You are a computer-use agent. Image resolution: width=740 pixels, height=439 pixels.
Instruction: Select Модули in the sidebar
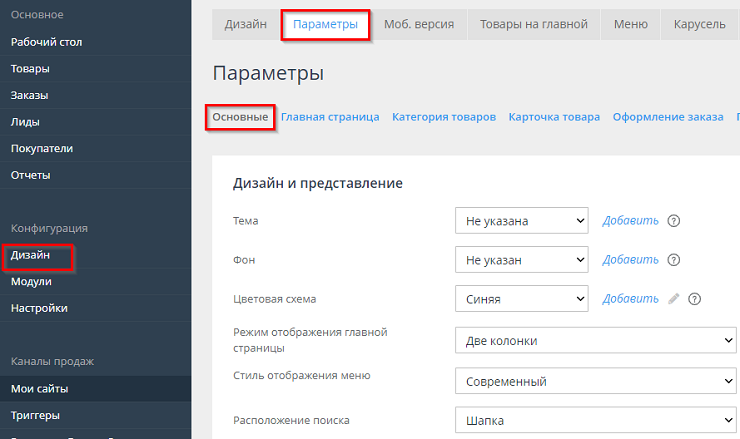tap(31, 282)
